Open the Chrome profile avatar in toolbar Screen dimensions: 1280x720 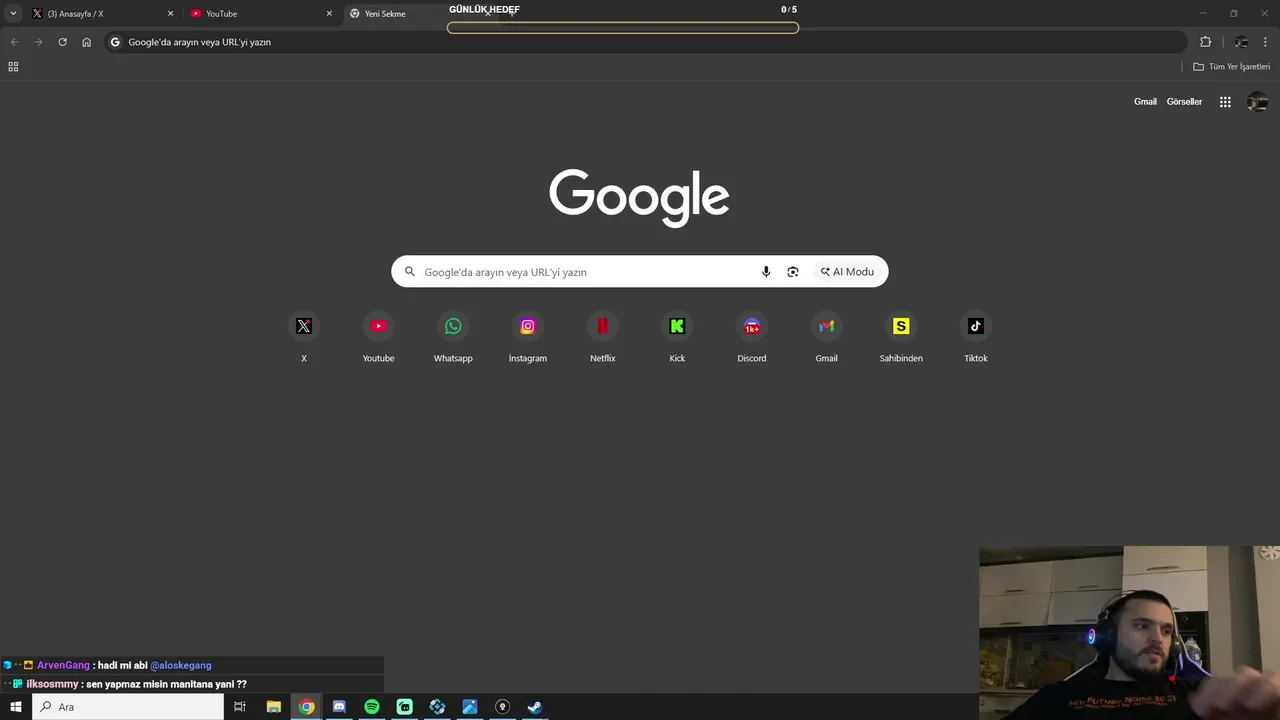1241,42
